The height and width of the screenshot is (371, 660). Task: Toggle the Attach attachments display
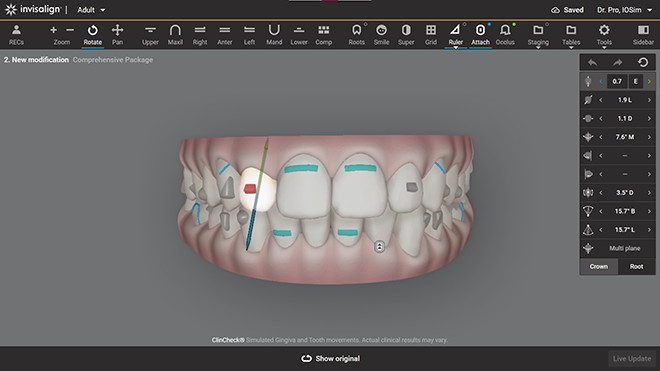tap(480, 35)
